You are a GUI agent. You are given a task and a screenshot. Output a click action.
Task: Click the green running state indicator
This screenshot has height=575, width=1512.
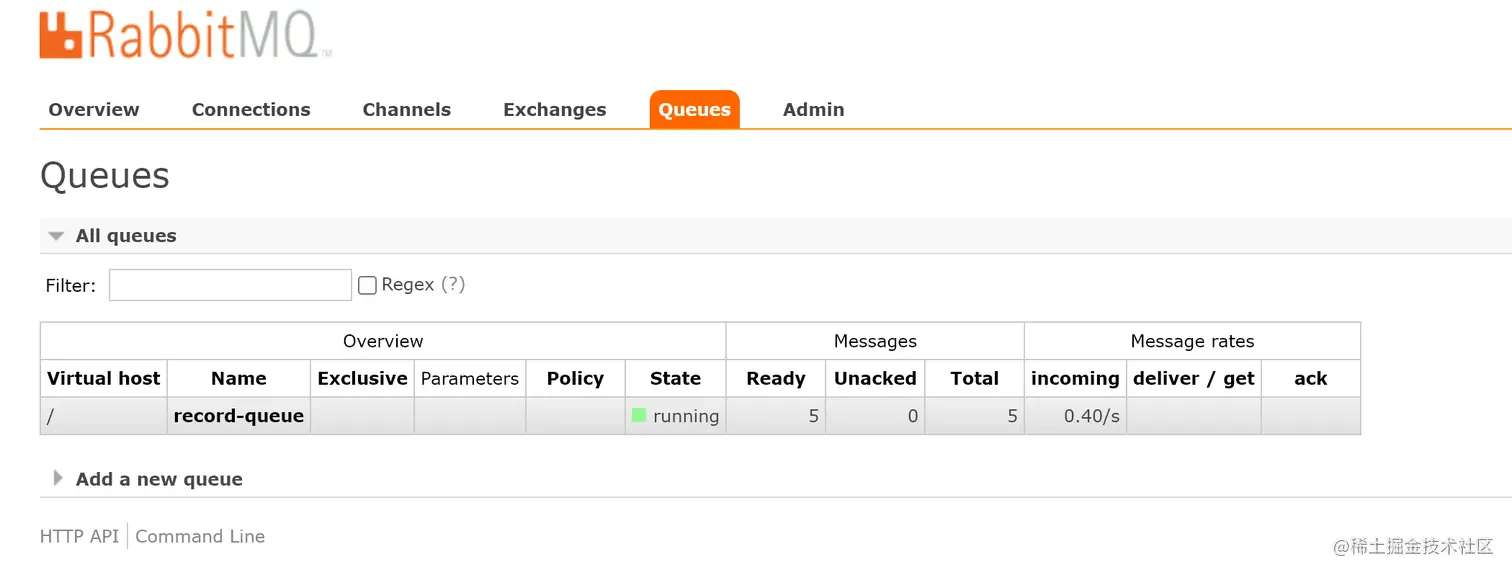[x=639, y=415]
